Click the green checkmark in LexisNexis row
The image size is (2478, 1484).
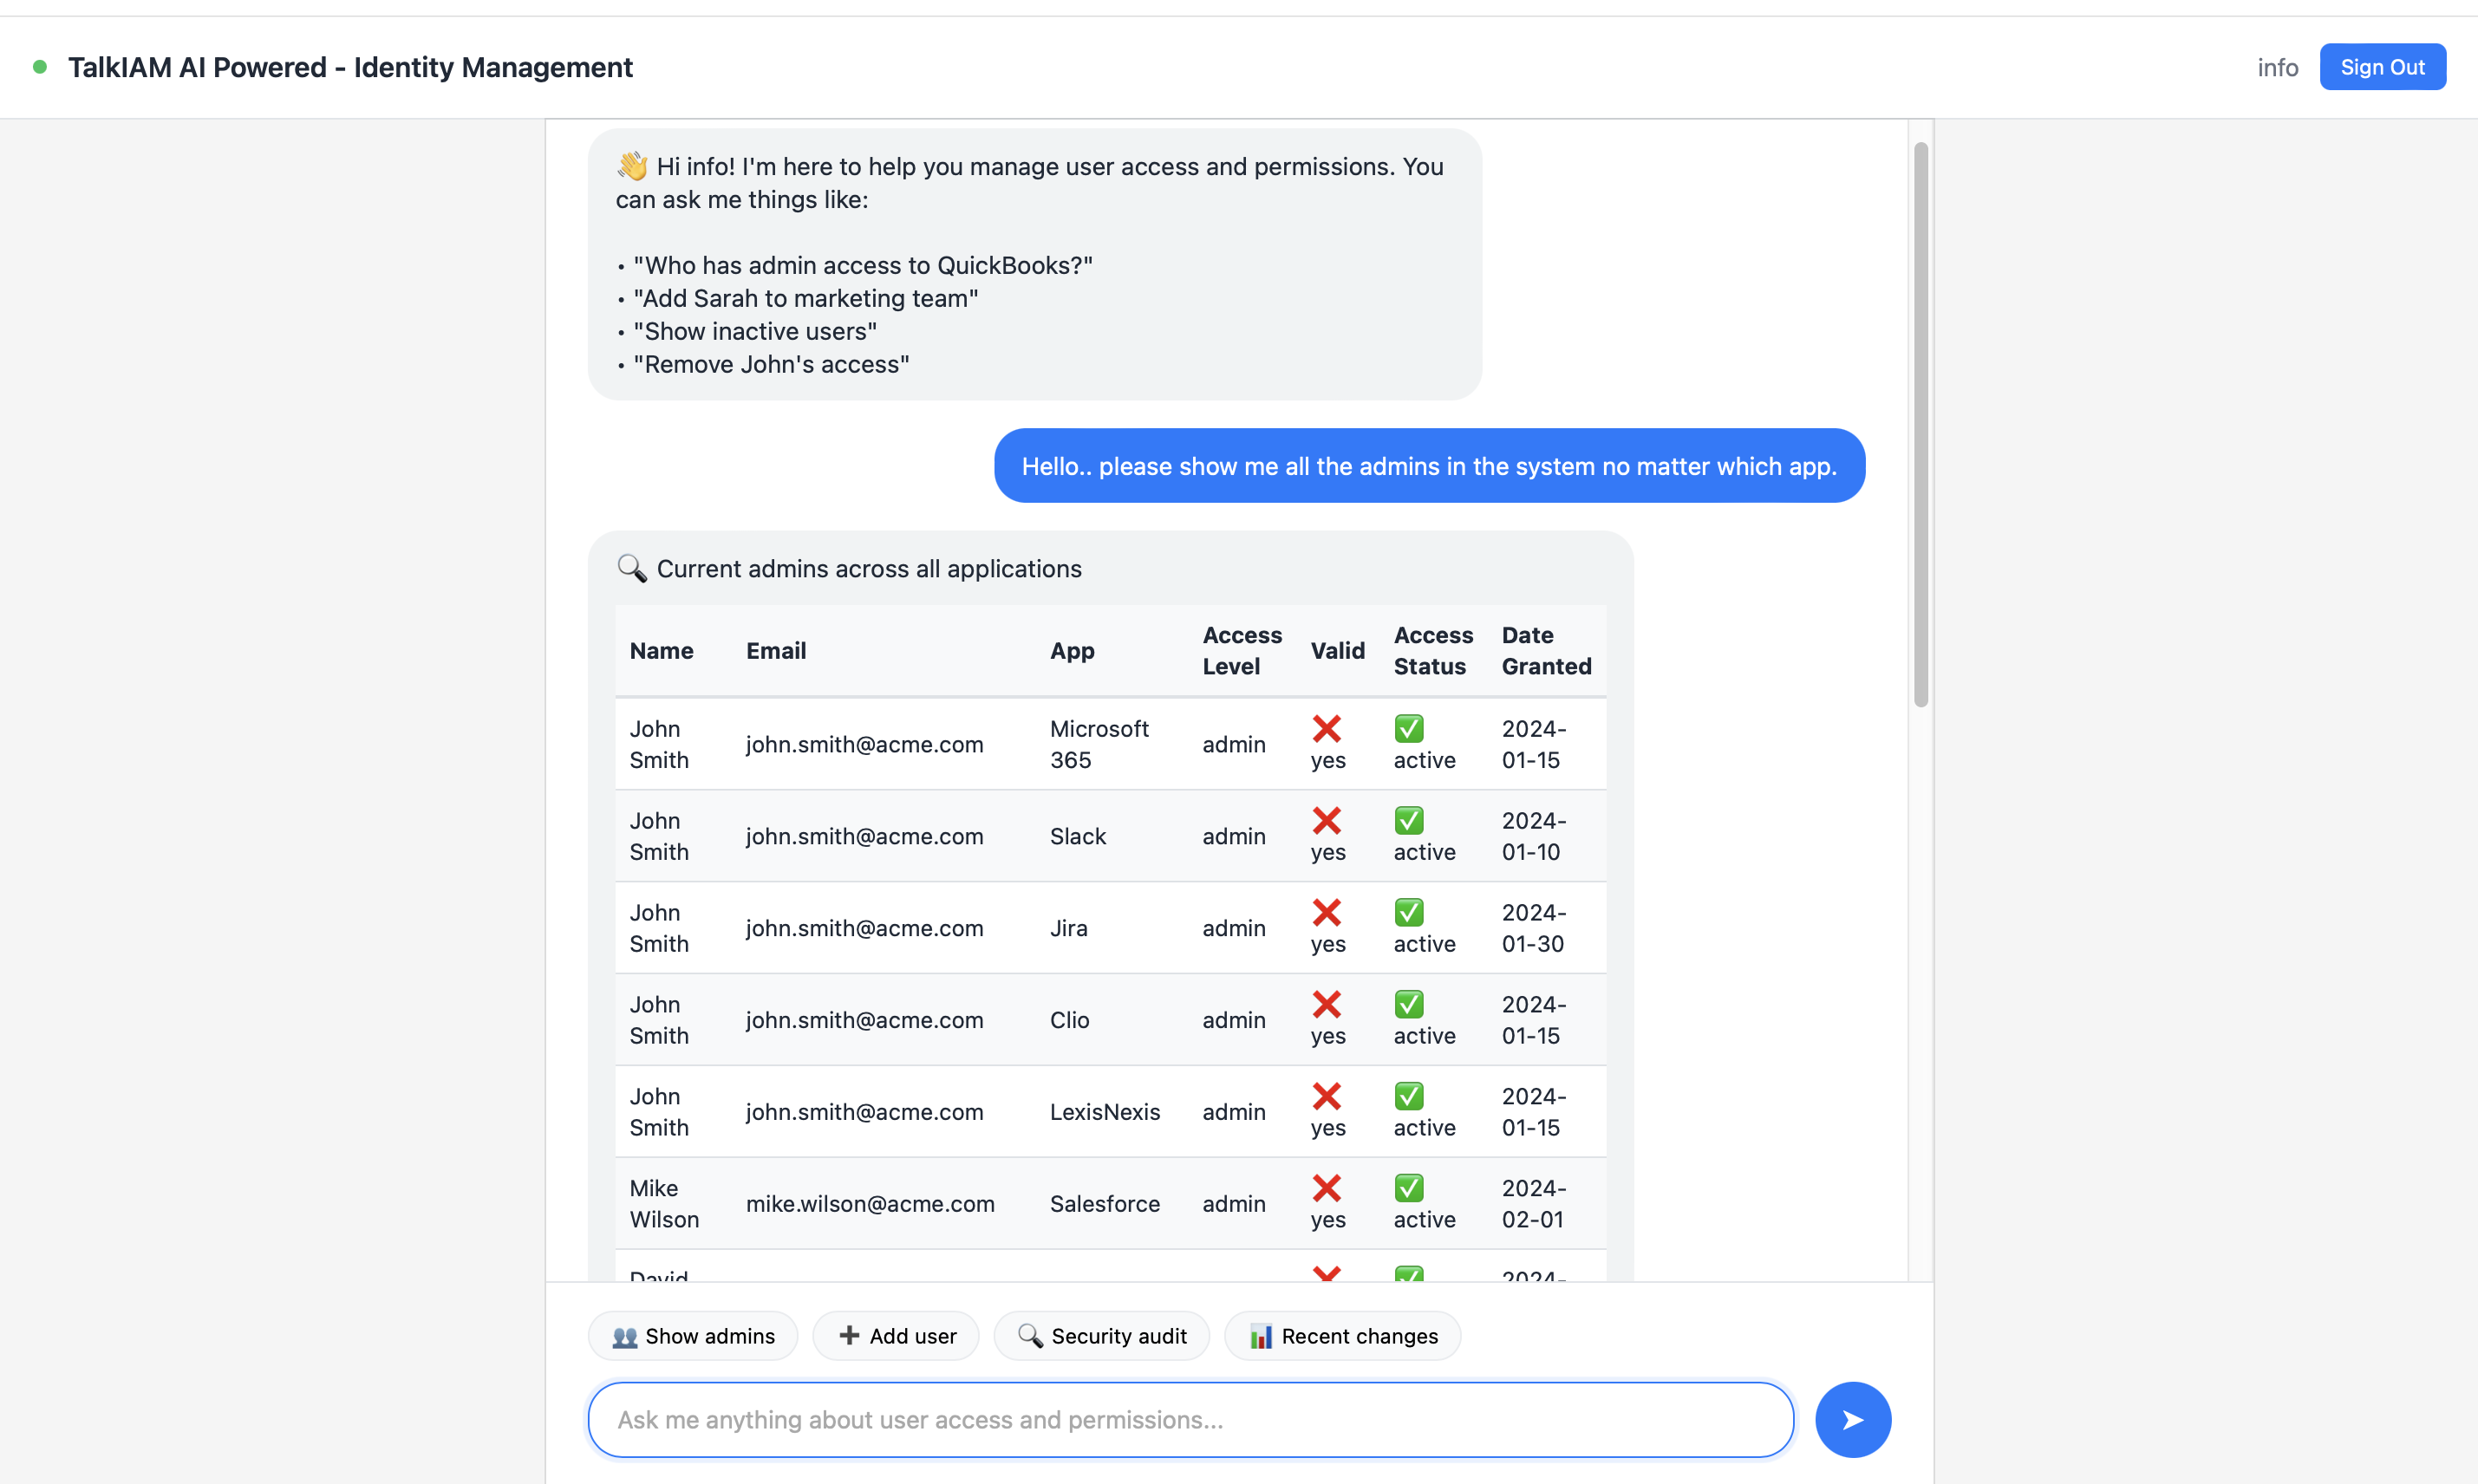pos(1408,1096)
